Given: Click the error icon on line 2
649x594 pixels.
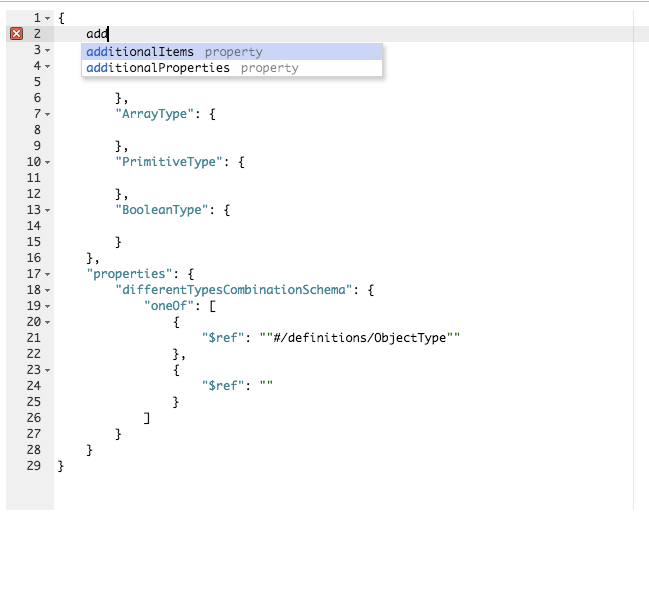Looking at the screenshot, I should (16, 34).
